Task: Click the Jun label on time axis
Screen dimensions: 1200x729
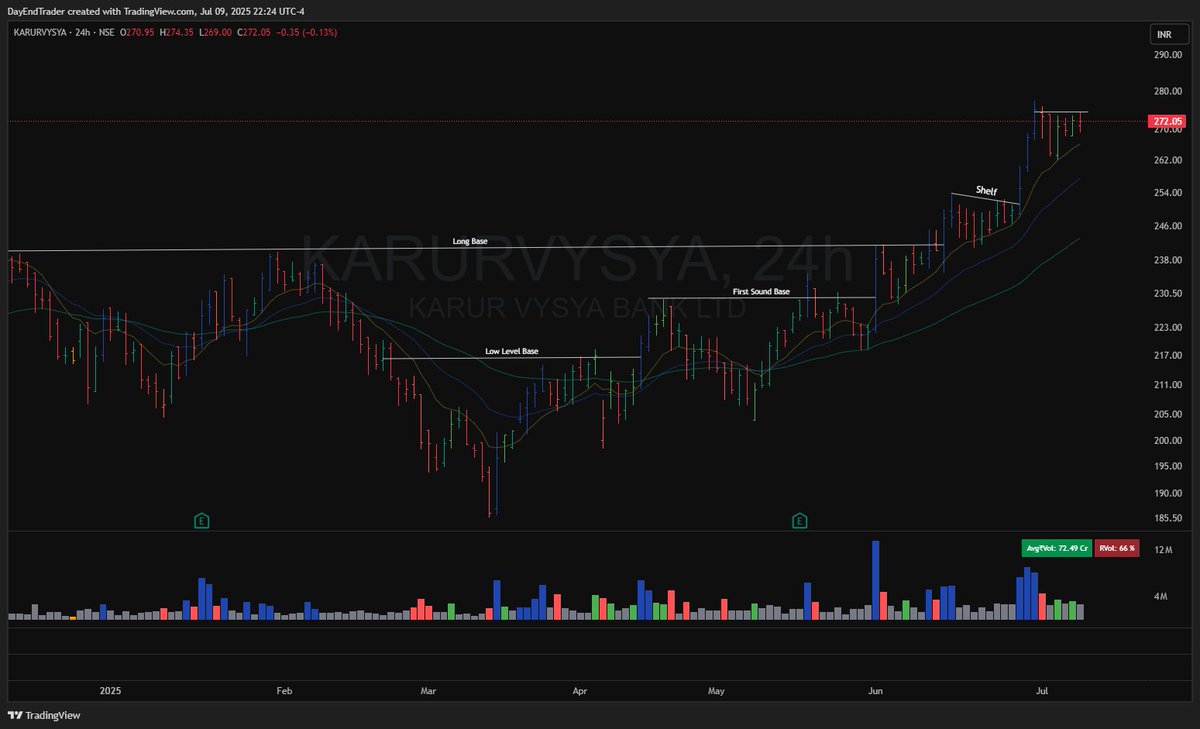Action: 876,691
